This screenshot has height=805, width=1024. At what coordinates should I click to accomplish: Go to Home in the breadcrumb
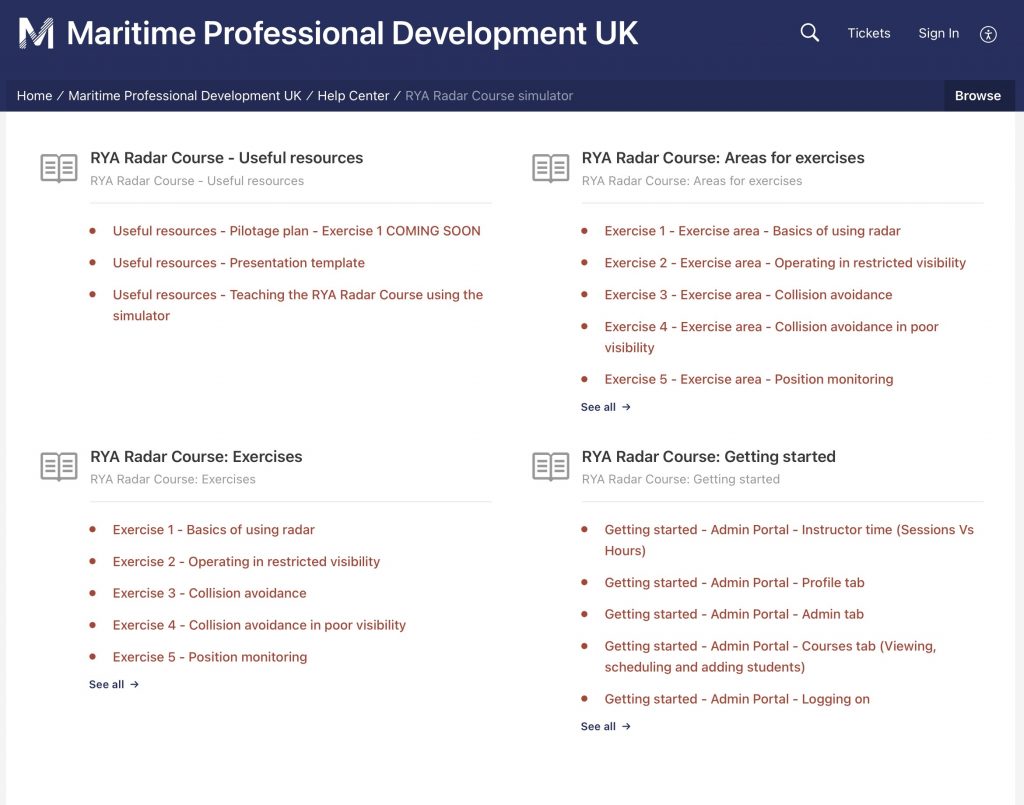[34, 96]
